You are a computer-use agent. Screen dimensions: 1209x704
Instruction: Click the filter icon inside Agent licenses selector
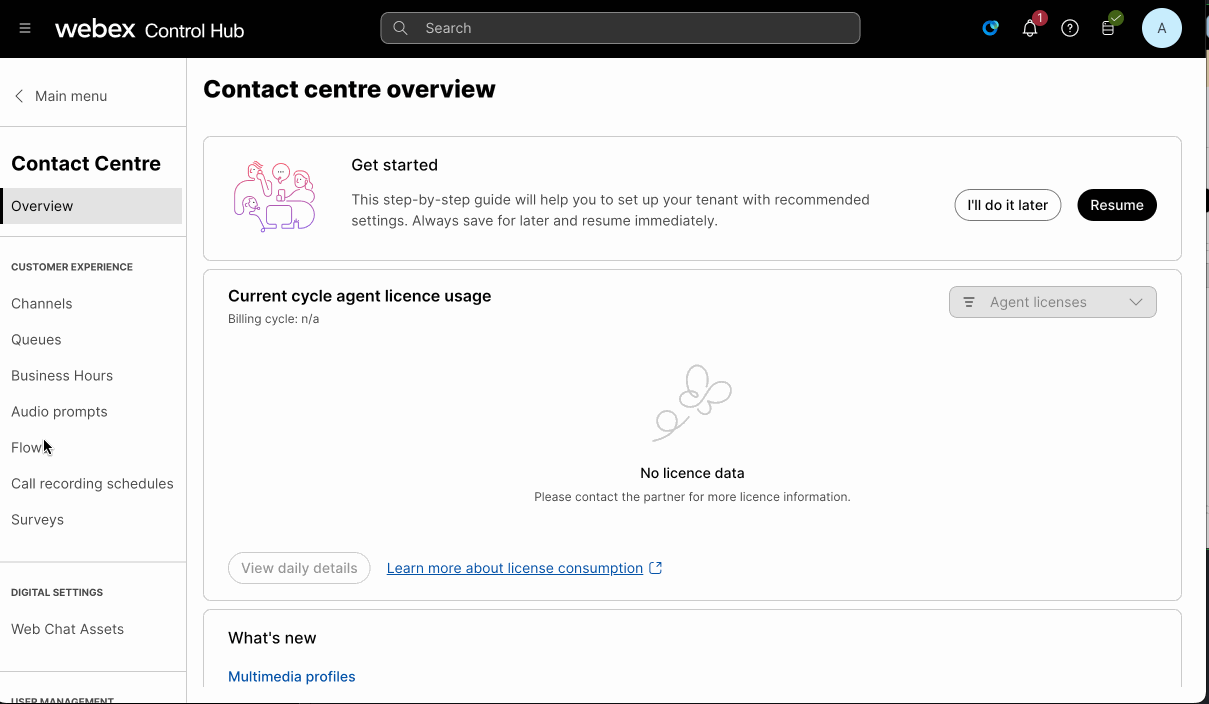(x=968, y=302)
